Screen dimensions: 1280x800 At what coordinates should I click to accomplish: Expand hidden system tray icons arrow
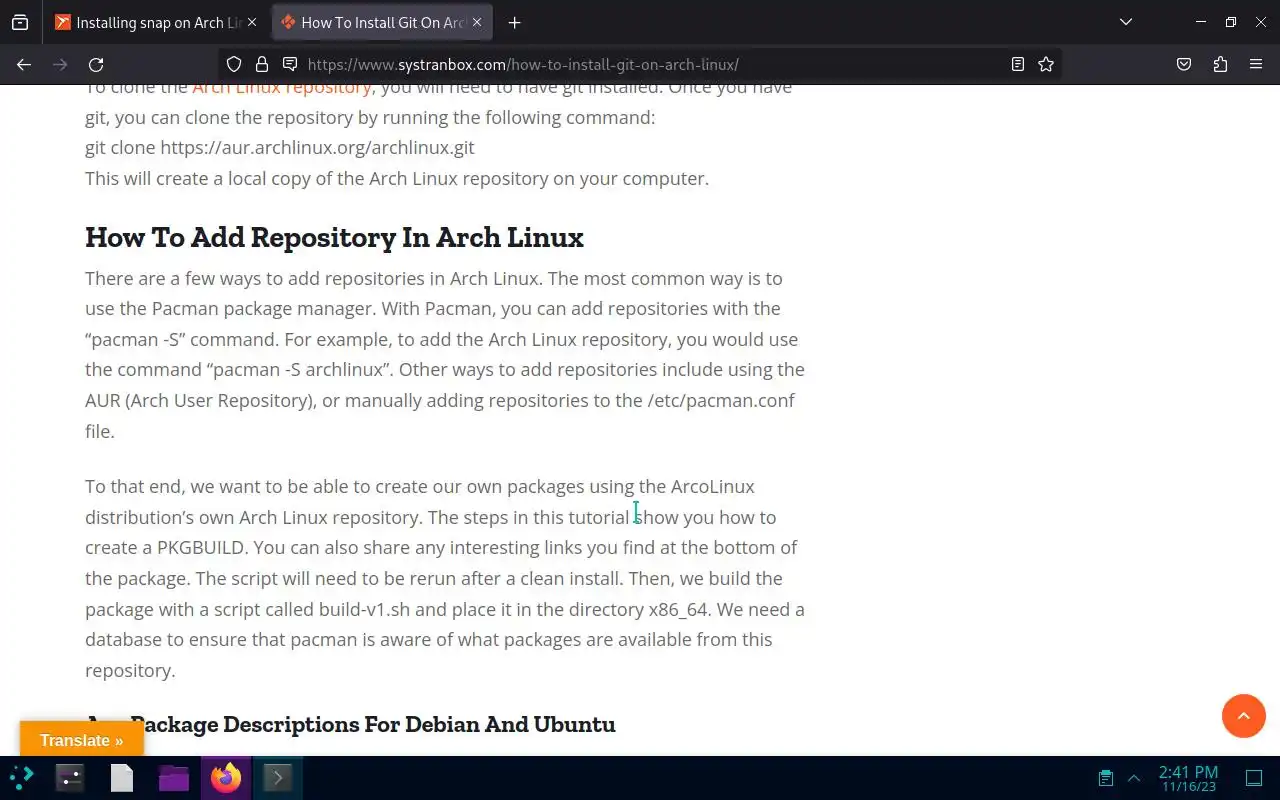(1134, 778)
